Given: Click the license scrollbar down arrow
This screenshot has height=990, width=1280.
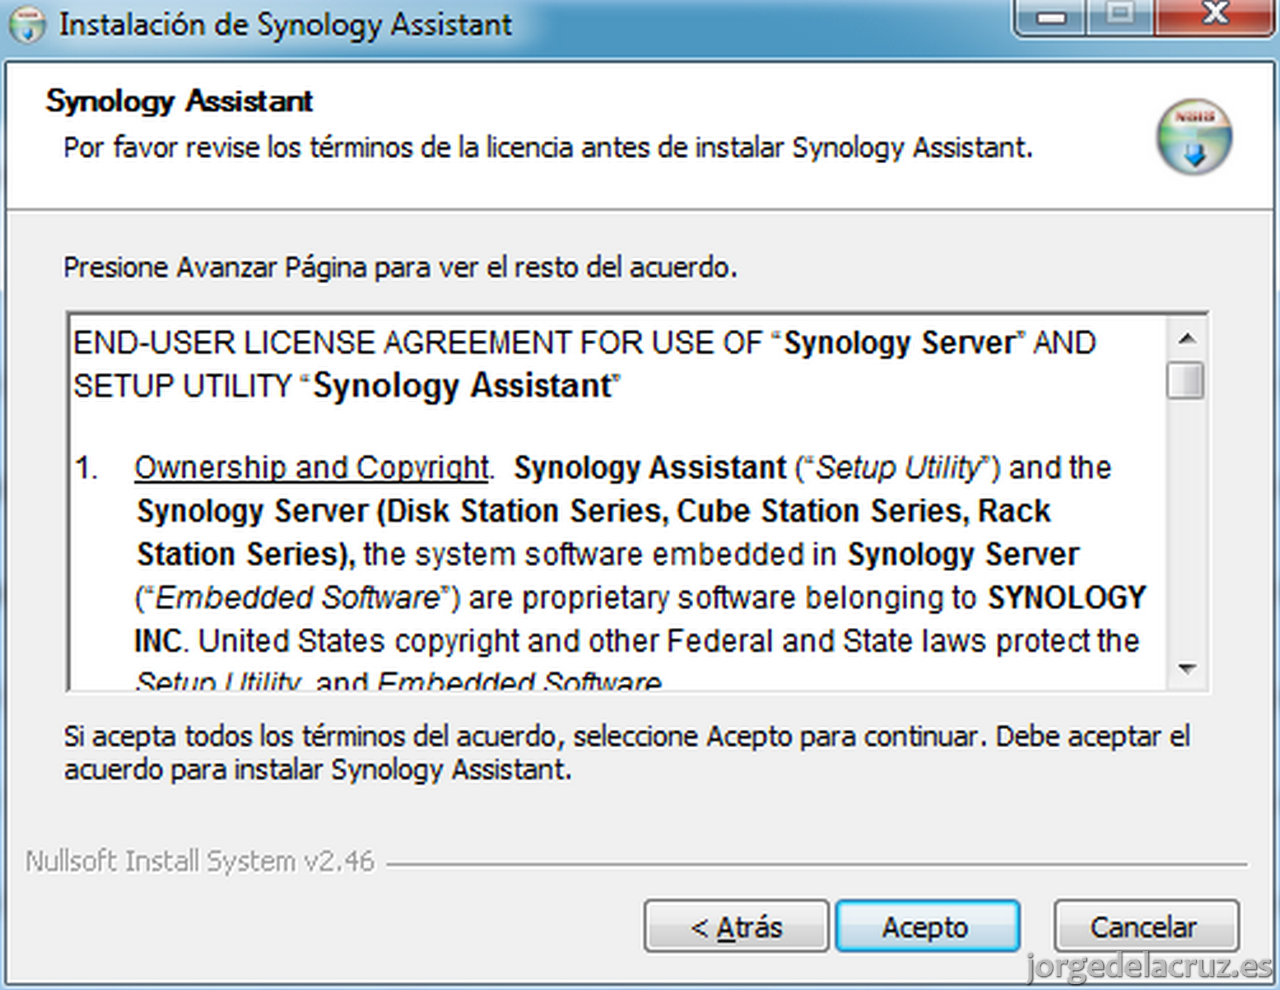Looking at the screenshot, I should tap(1187, 669).
